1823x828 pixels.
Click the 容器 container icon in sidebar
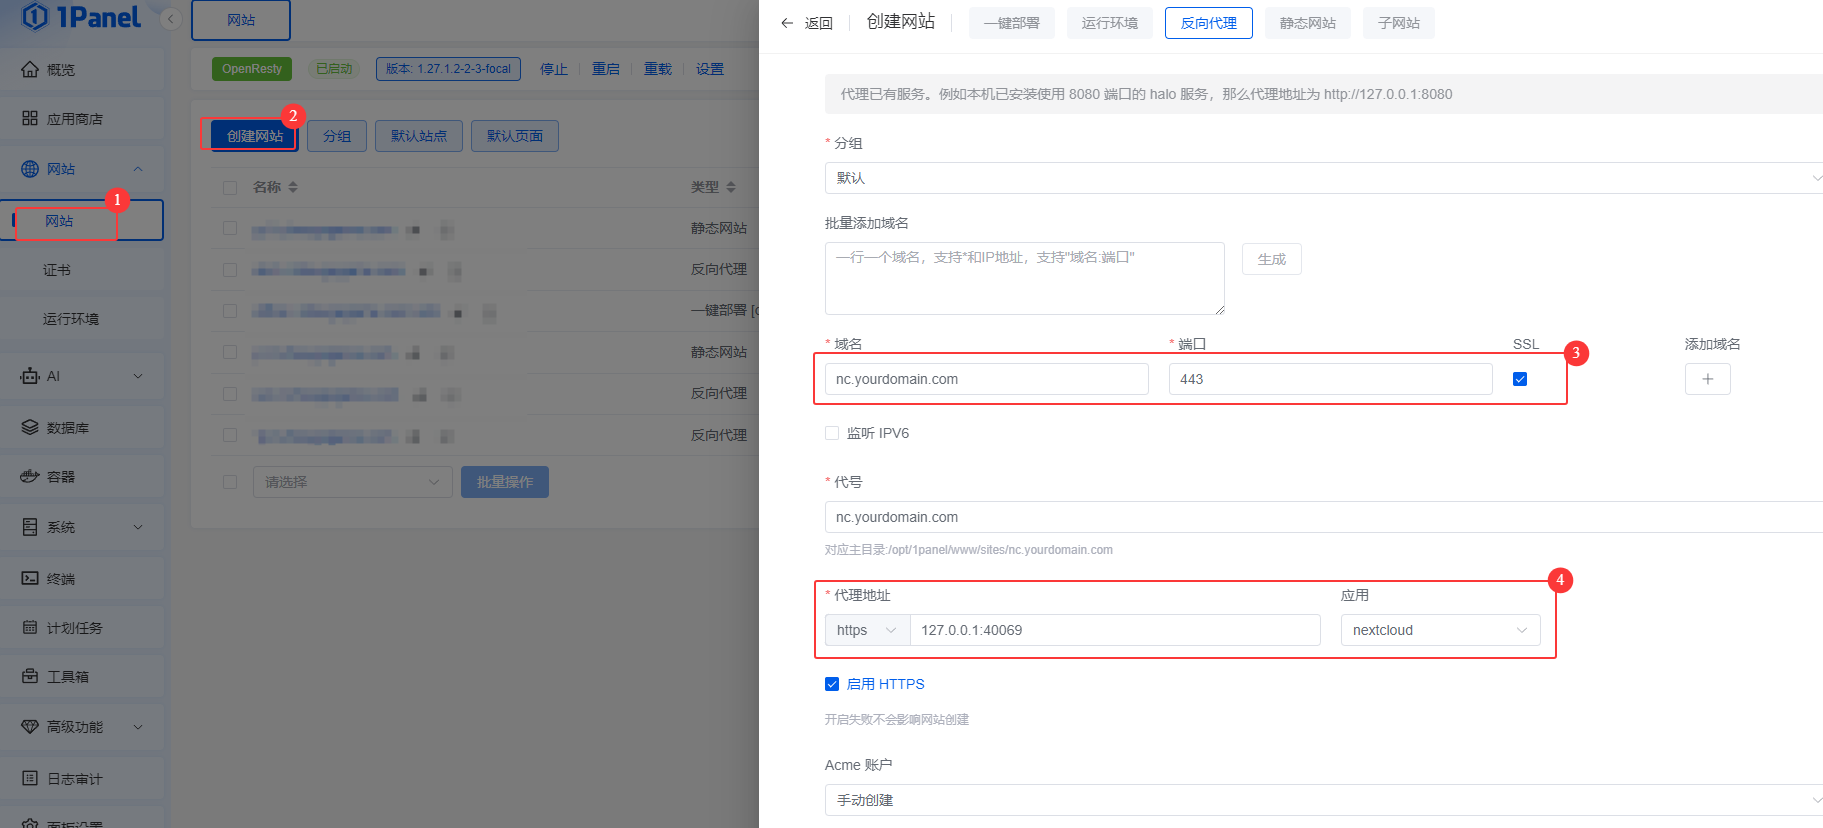coord(30,476)
